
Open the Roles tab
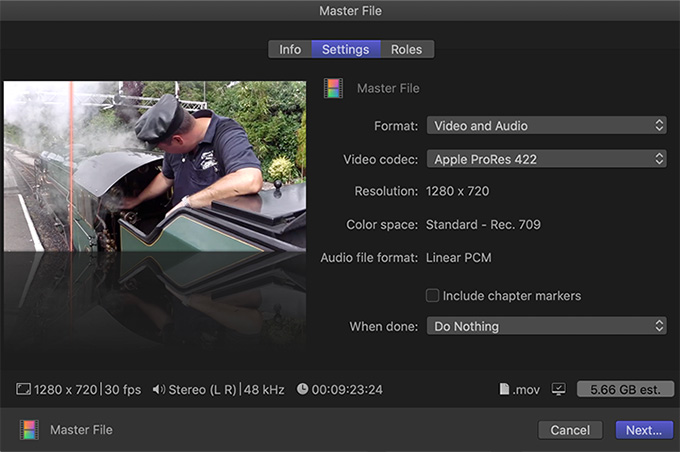click(x=407, y=49)
